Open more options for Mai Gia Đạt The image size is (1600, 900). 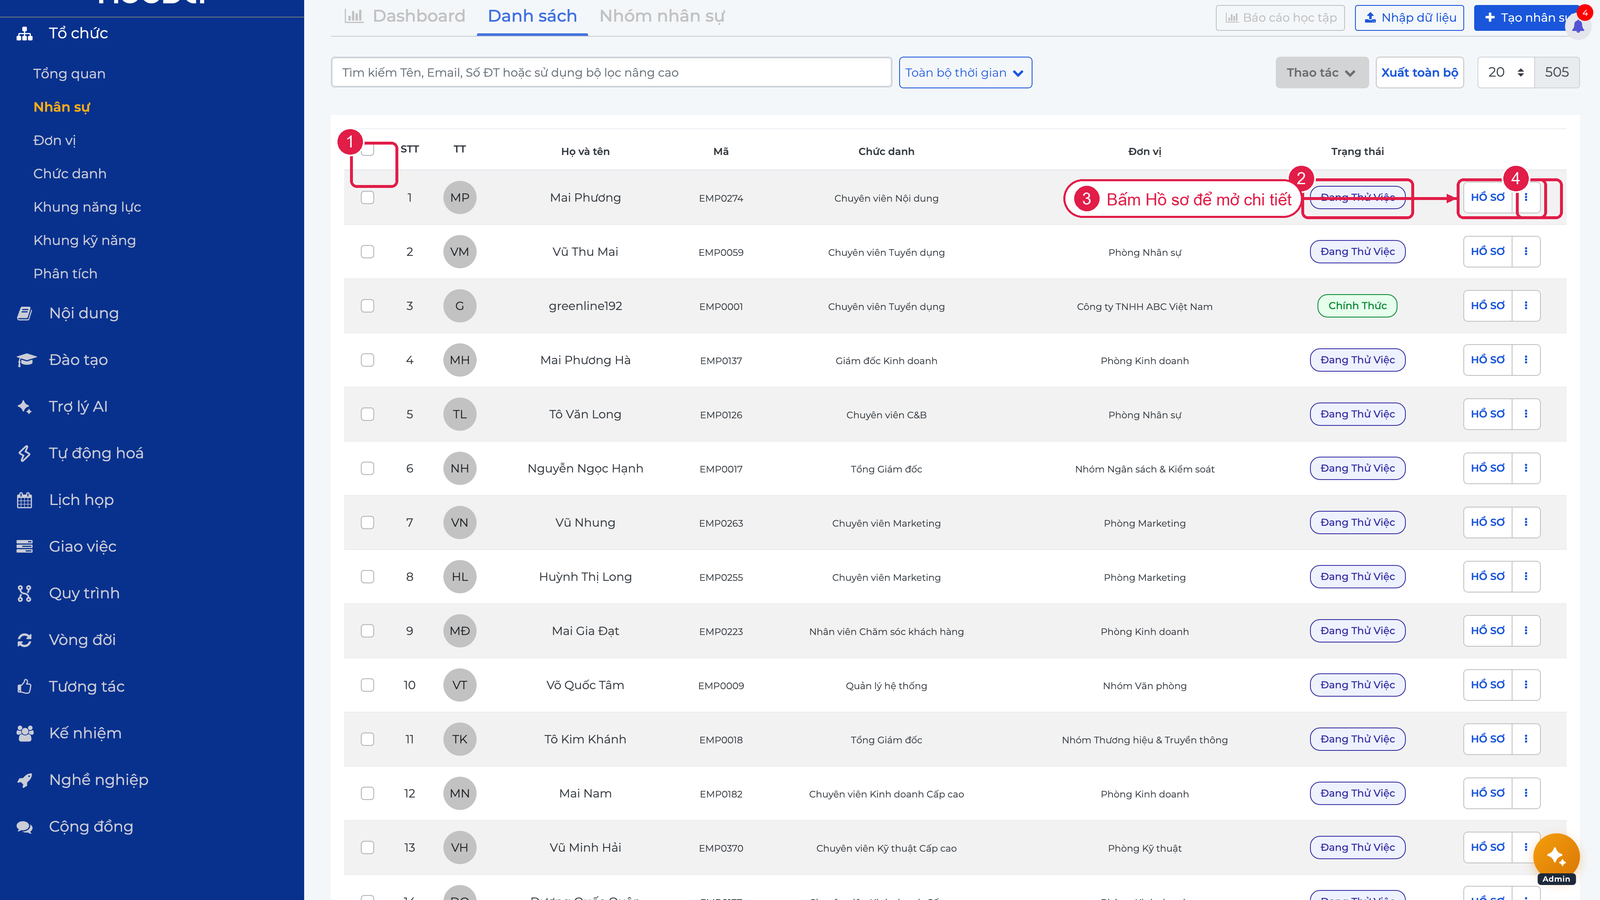(x=1526, y=631)
